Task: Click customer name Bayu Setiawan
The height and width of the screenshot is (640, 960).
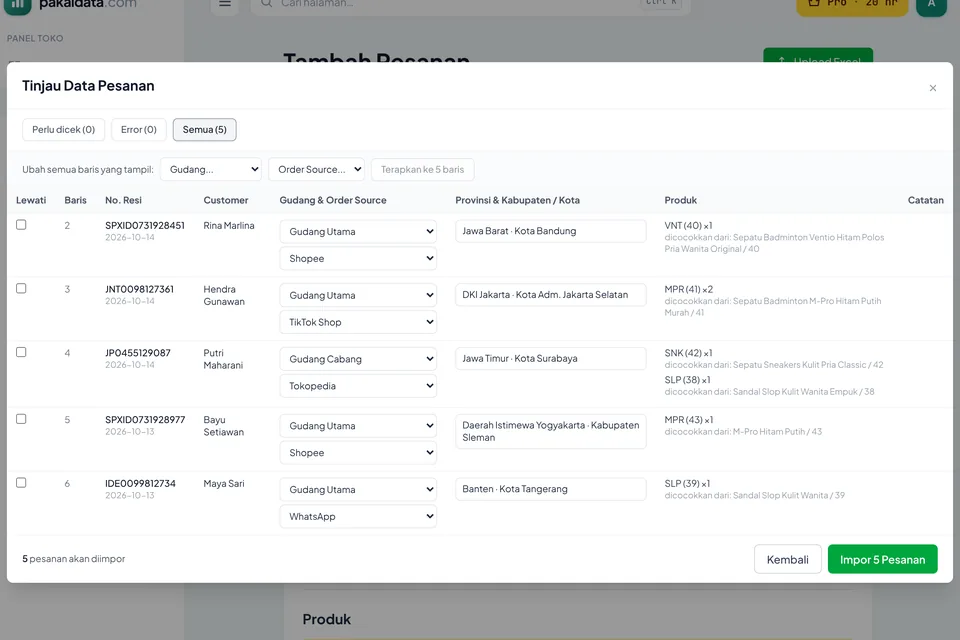Action: [224, 426]
